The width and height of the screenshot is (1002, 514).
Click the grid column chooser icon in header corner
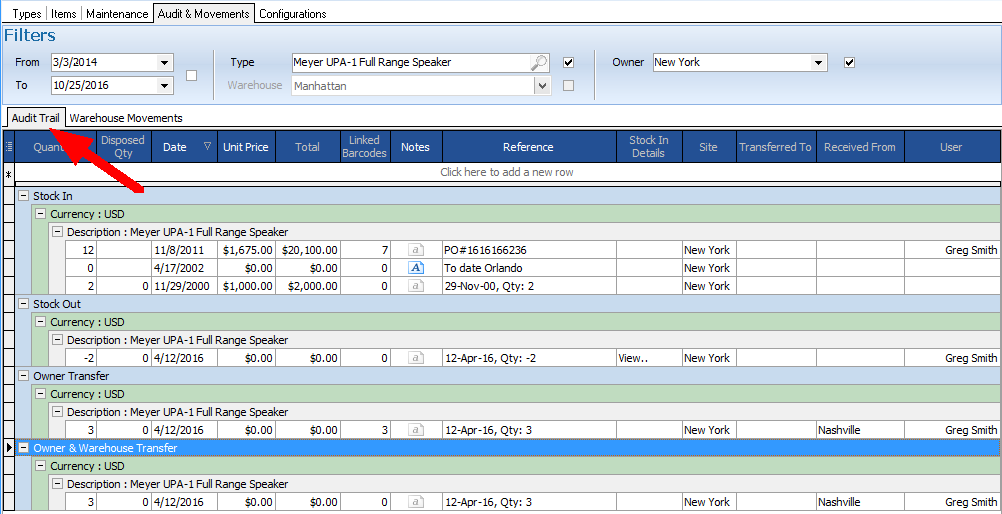click(x=9, y=147)
